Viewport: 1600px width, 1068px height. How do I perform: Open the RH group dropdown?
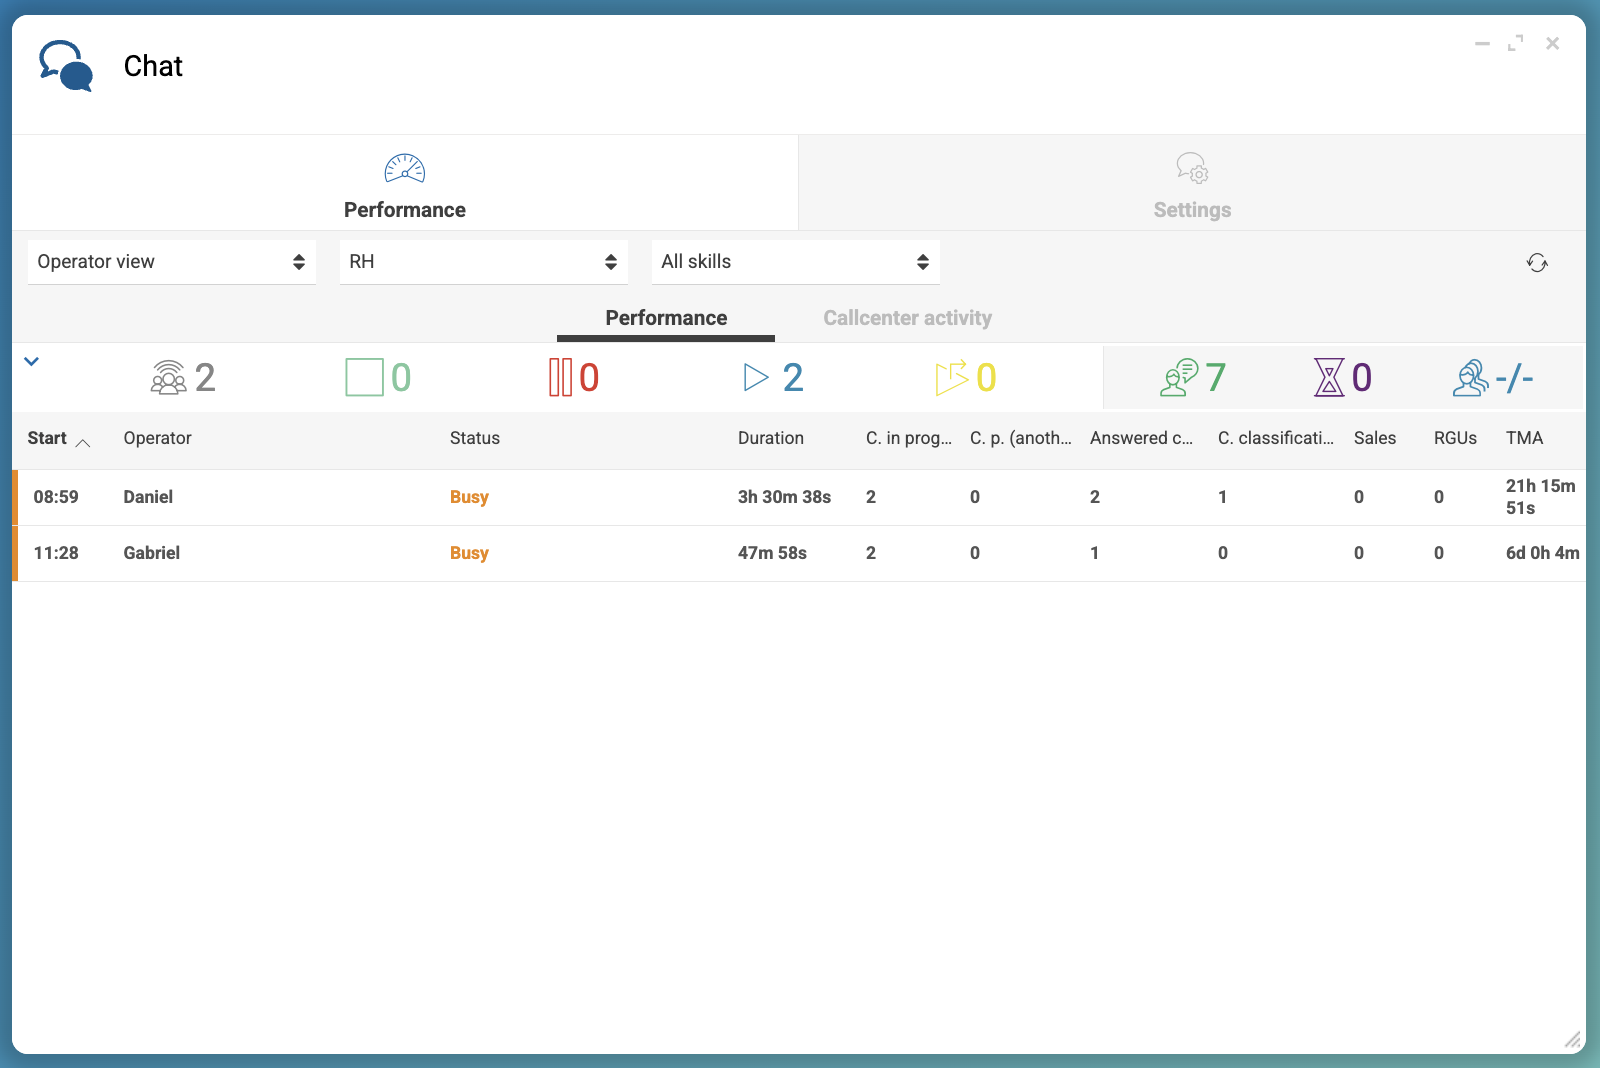point(484,262)
